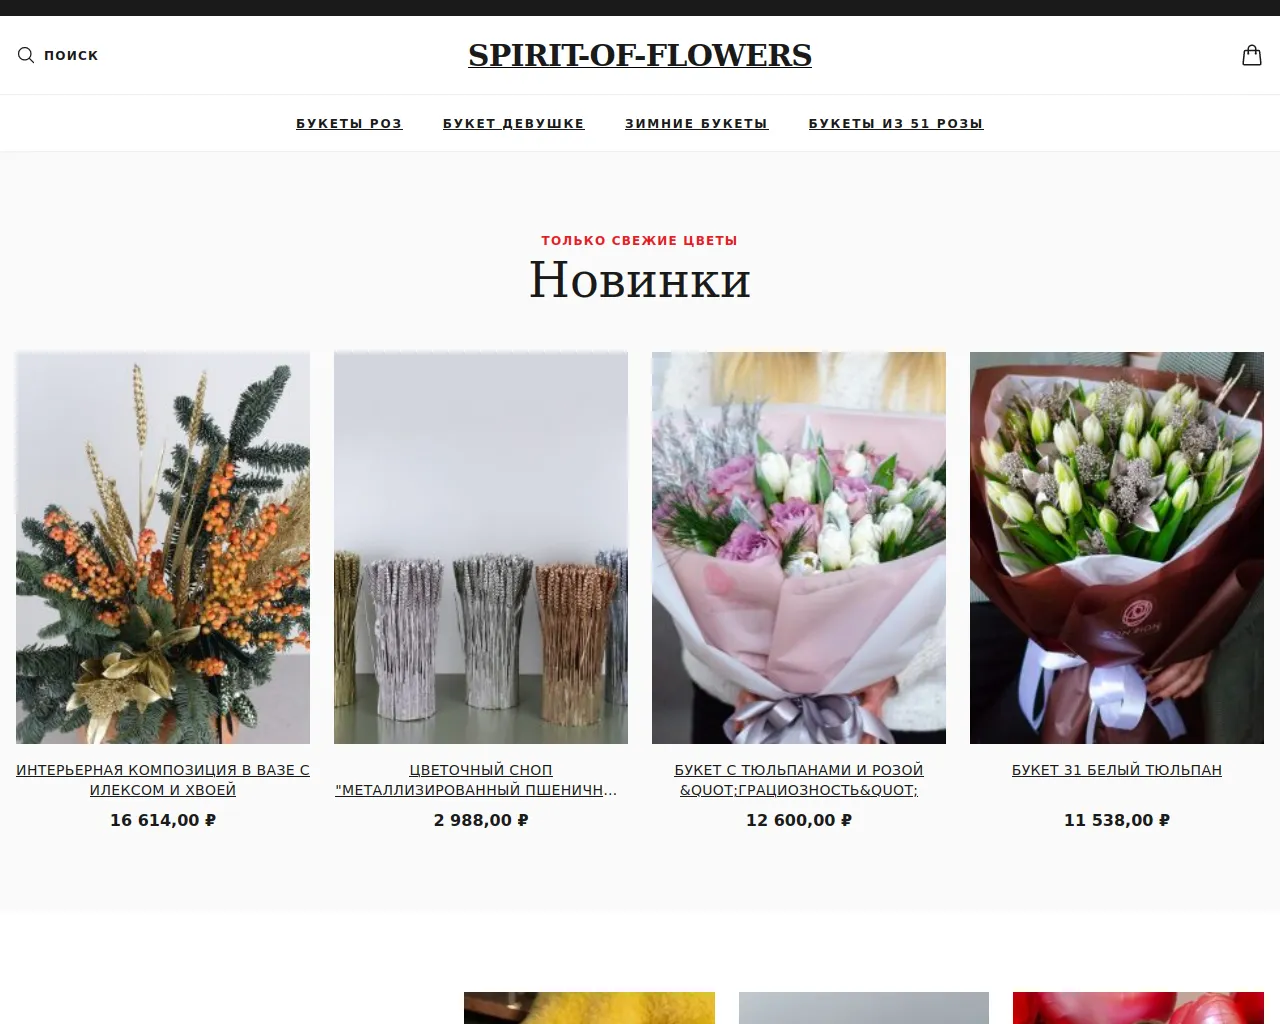
Task: Open the pink tulip and rose bouquet photo
Action: 799,548
